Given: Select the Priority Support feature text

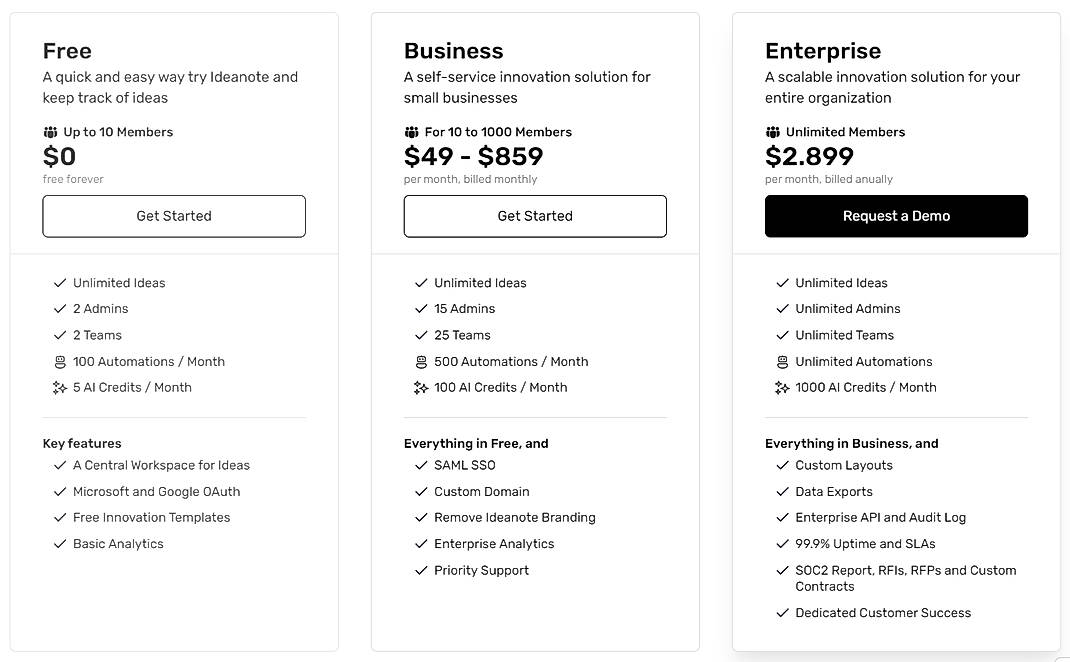Looking at the screenshot, I should pyautogui.click(x=481, y=570).
